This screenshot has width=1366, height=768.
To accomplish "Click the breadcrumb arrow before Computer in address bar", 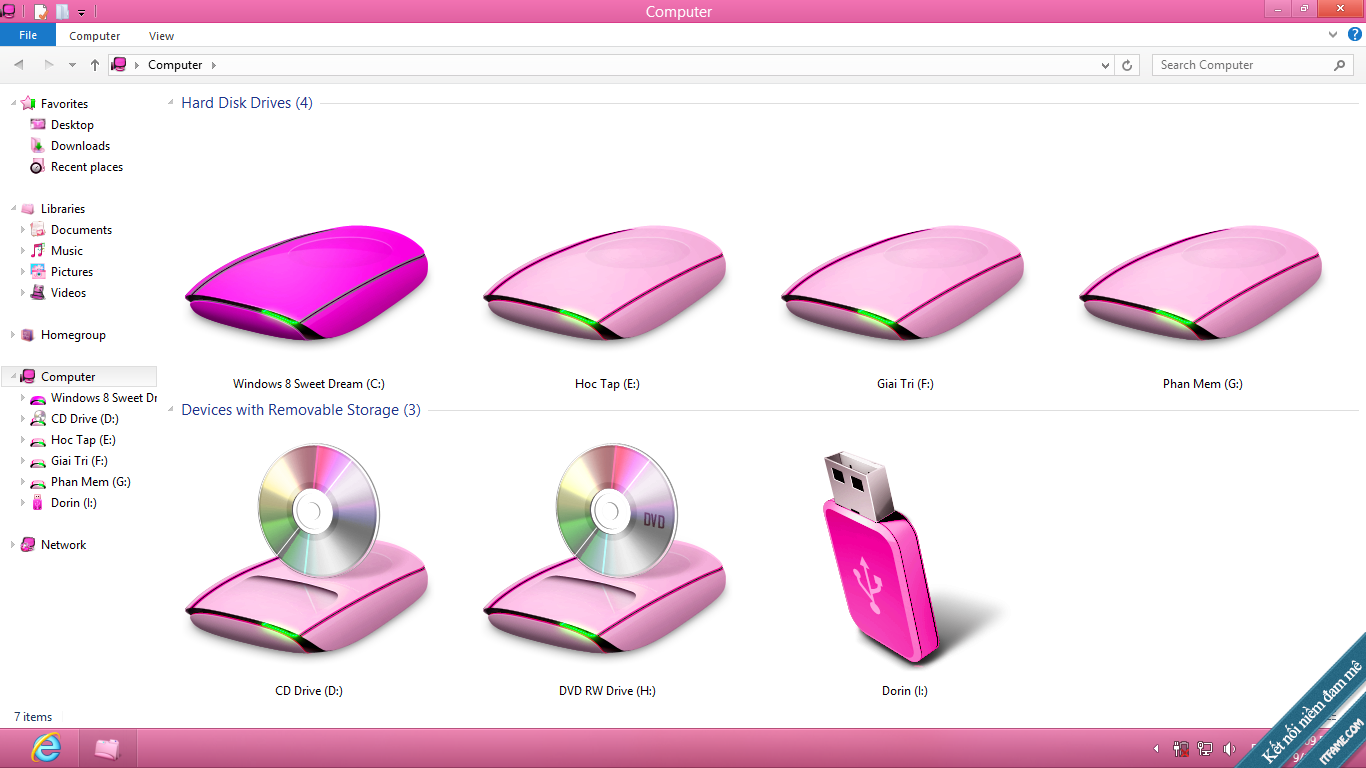I will tap(137, 65).
